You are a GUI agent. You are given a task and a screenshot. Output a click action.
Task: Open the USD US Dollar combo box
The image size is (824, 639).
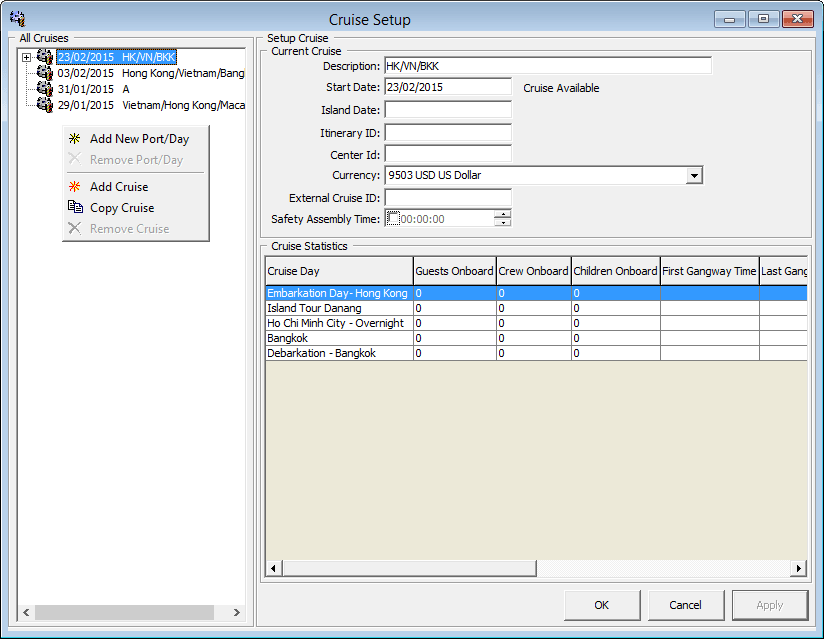click(694, 176)
